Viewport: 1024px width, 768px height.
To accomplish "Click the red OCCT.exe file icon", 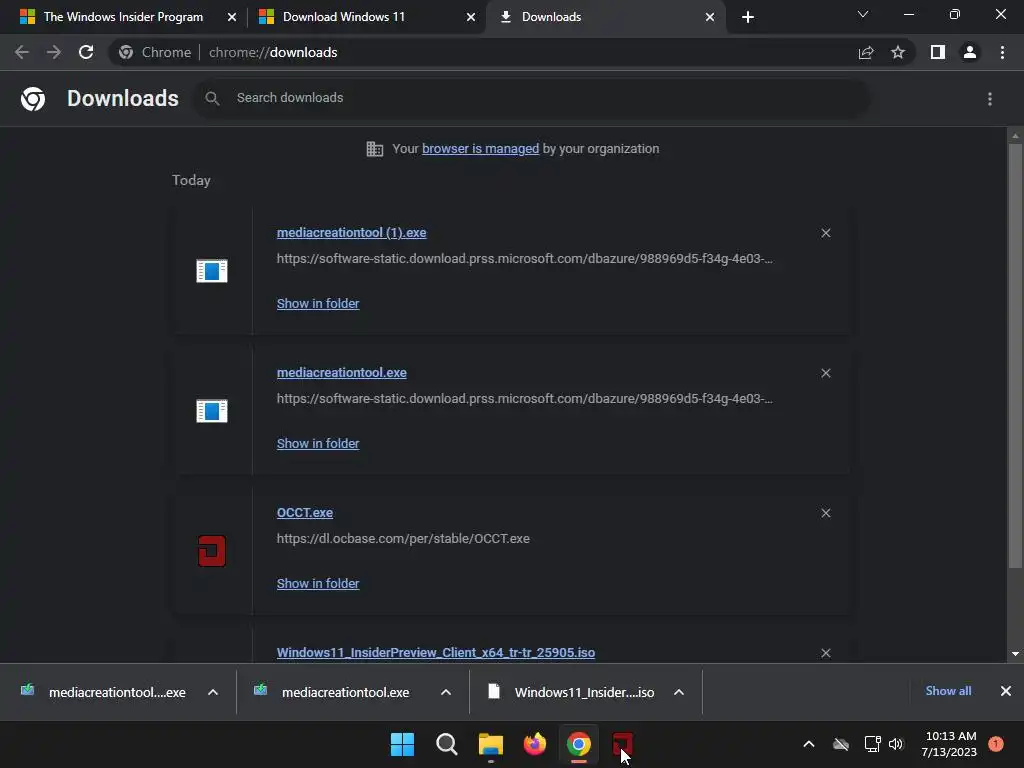I will pos(212,551).
